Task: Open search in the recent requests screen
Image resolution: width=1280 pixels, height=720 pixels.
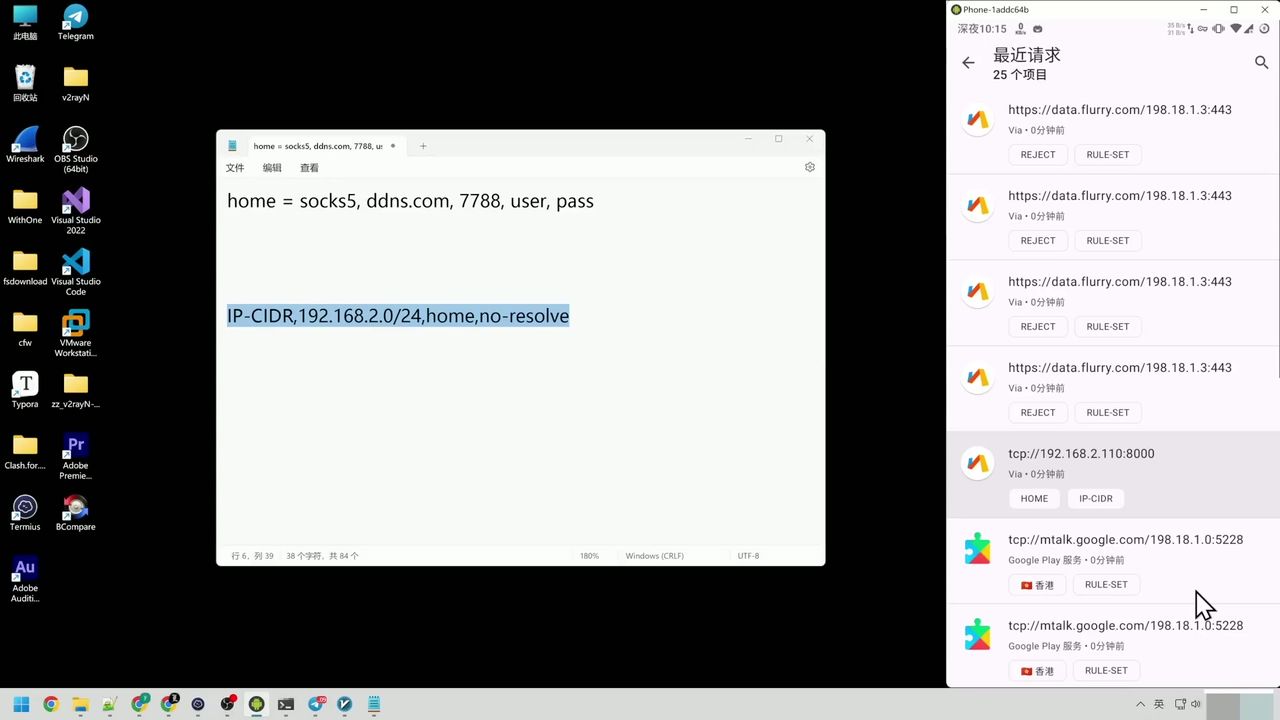Action: (1261, 63)
